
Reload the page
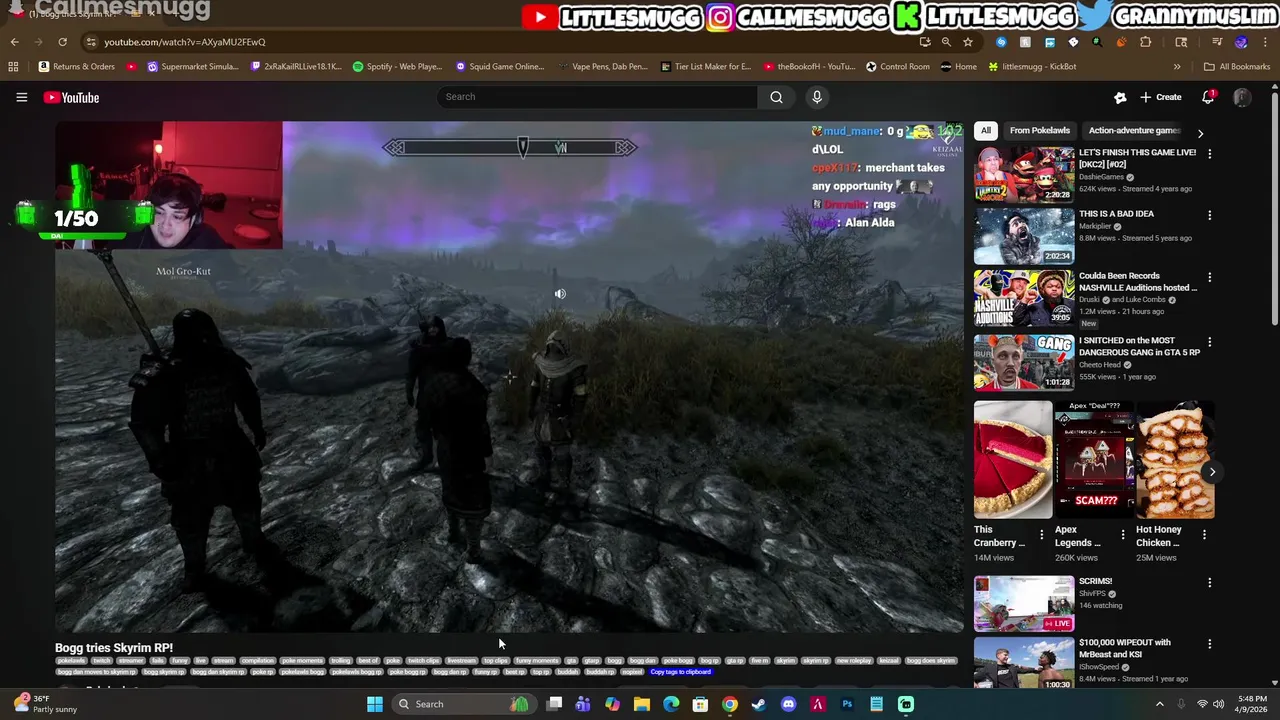tap(62, 42)
